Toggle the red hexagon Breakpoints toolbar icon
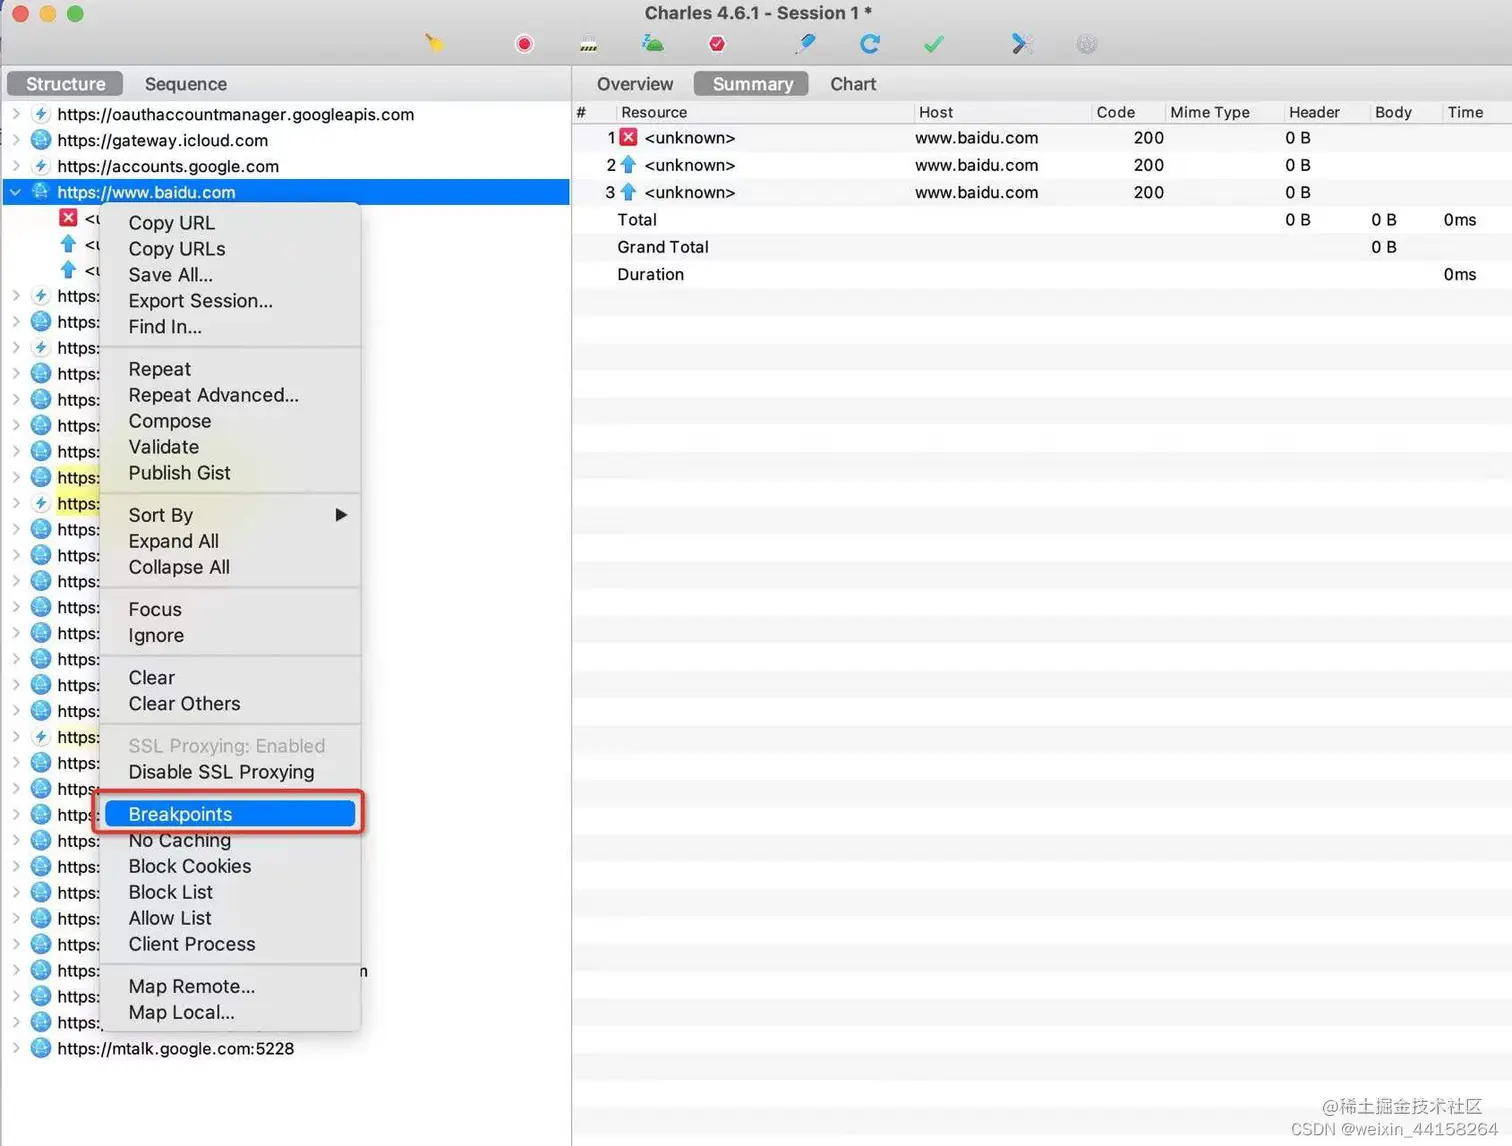 (717, 44)
